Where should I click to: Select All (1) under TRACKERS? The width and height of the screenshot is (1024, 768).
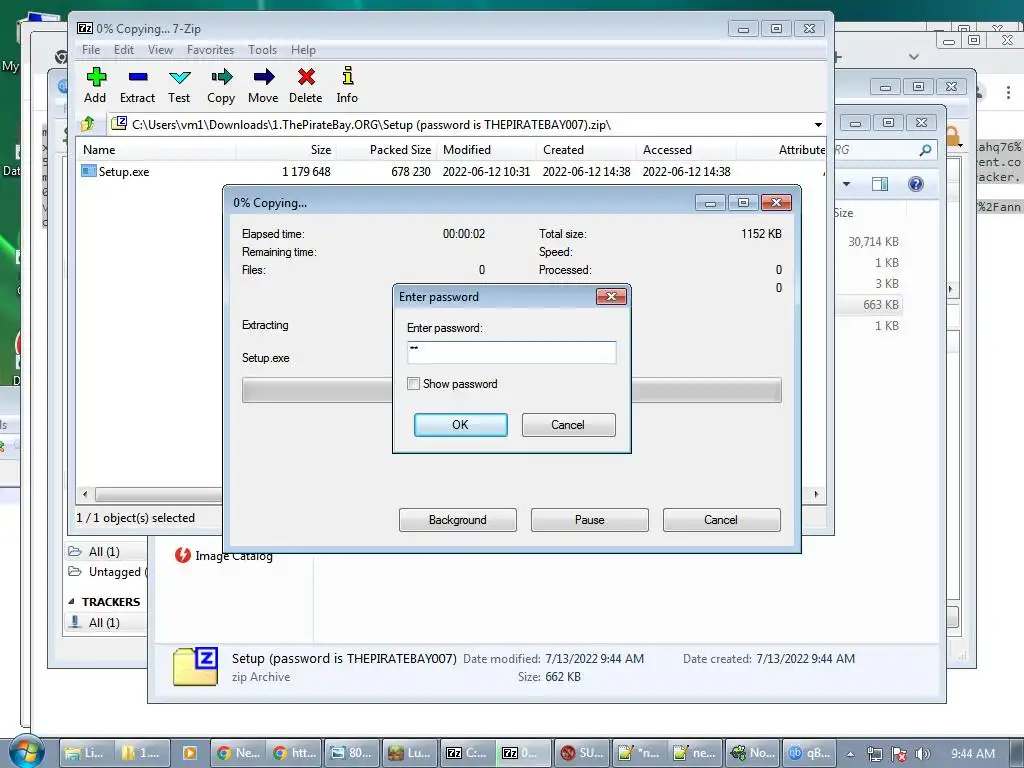104,622
